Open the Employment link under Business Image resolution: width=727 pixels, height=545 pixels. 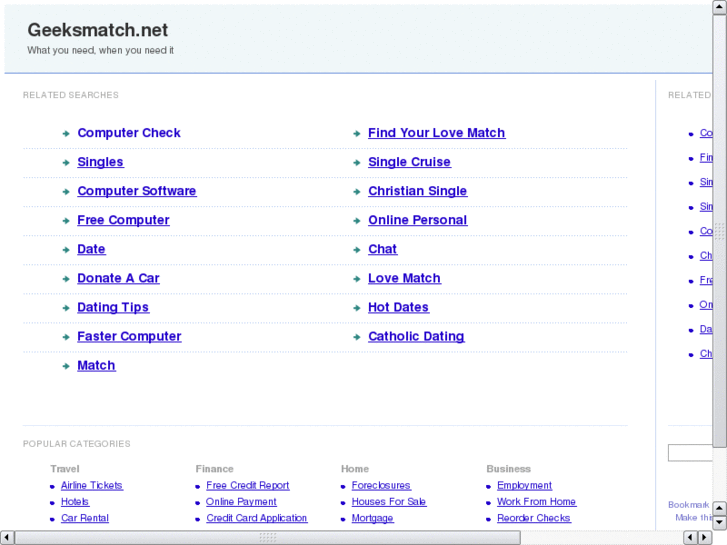pyautogui.click(x=524, y=486)
